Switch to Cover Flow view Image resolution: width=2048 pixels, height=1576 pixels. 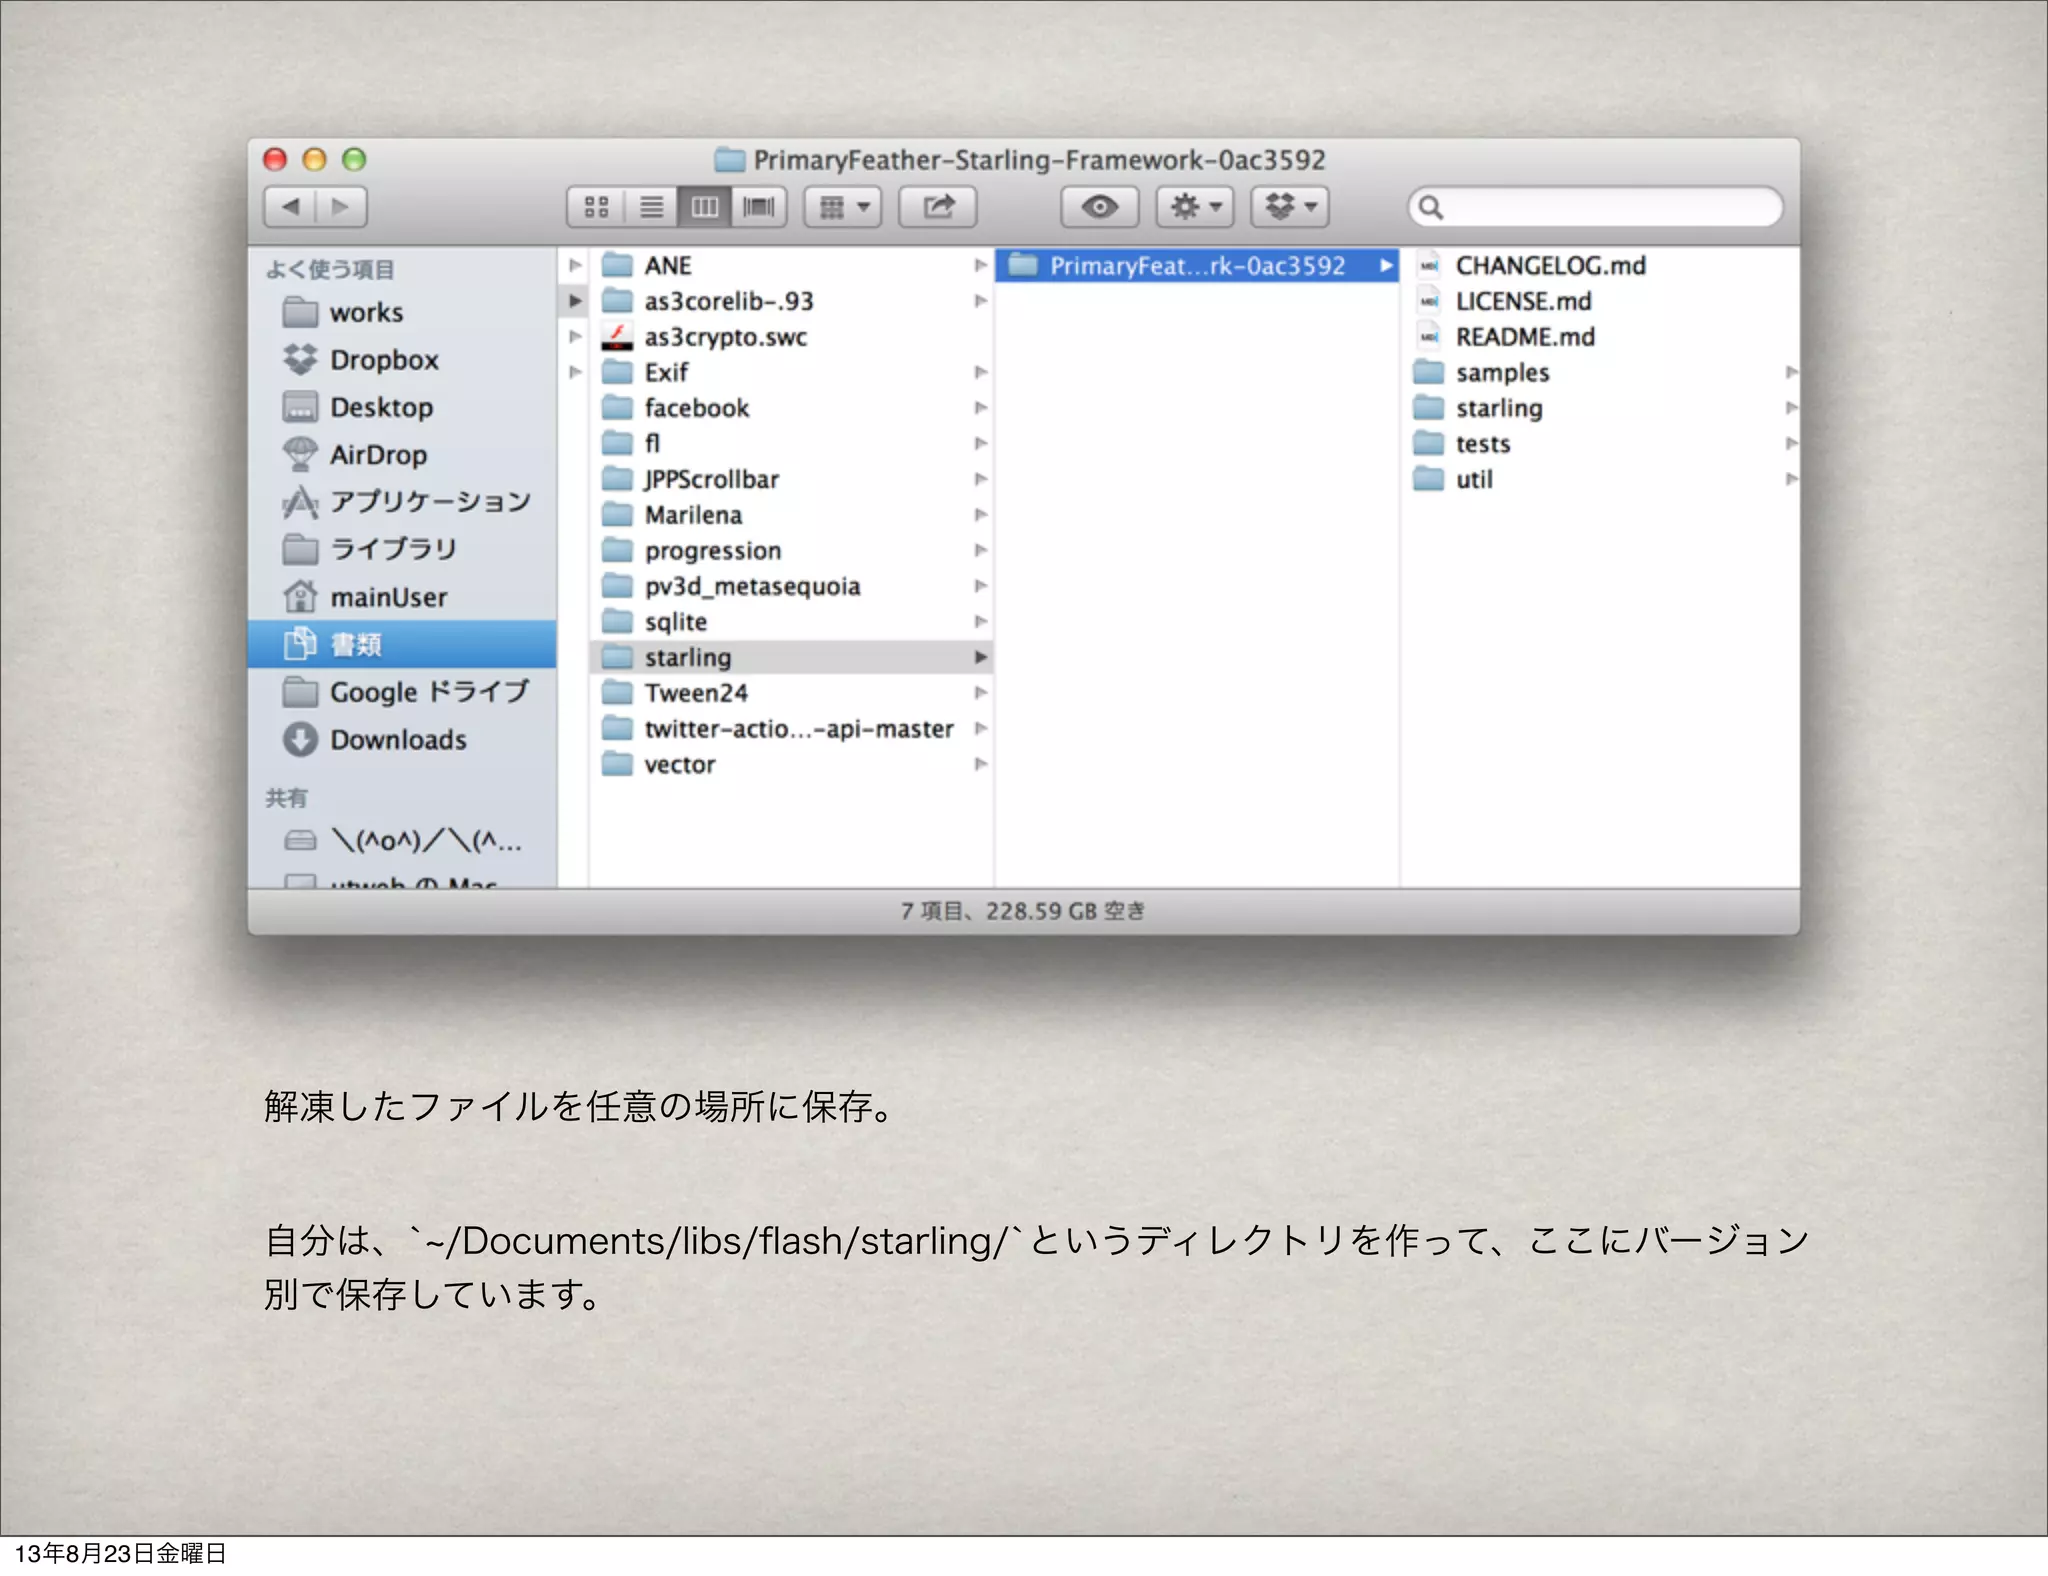pos(759,207)
